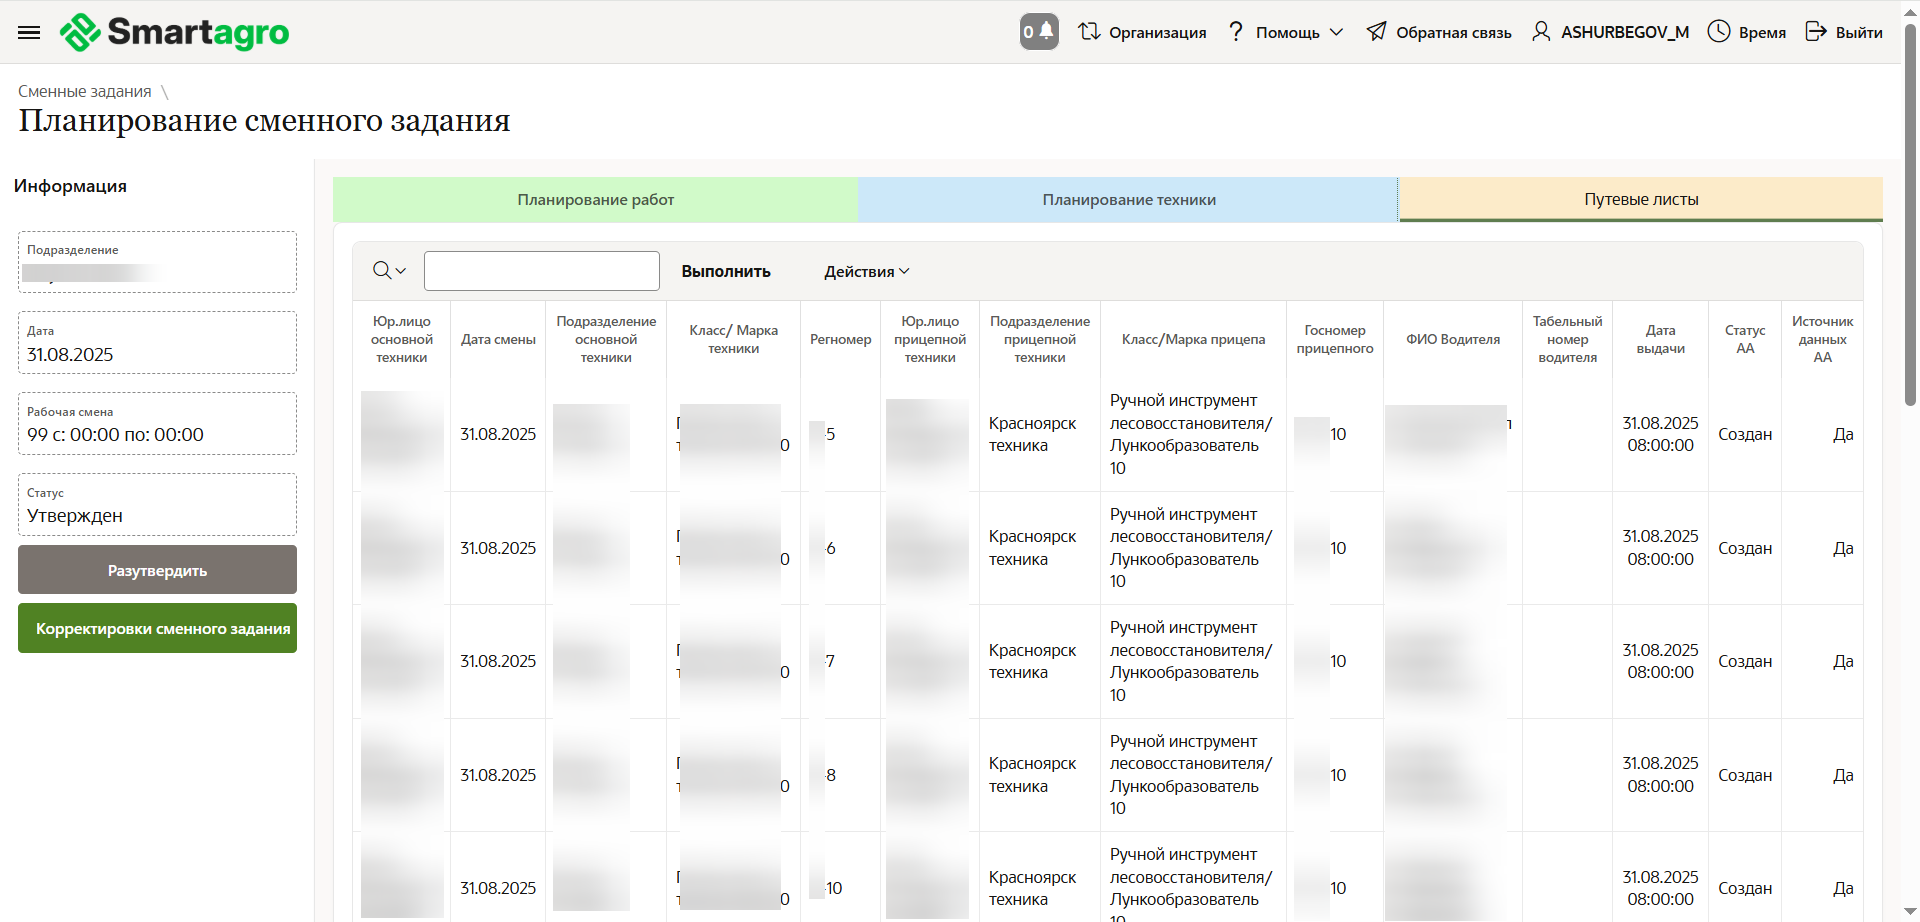Open the notifications bell badge
The height and width of the screenshot is (922, 1920).
pyautogui.click(x=1039, y=32)
